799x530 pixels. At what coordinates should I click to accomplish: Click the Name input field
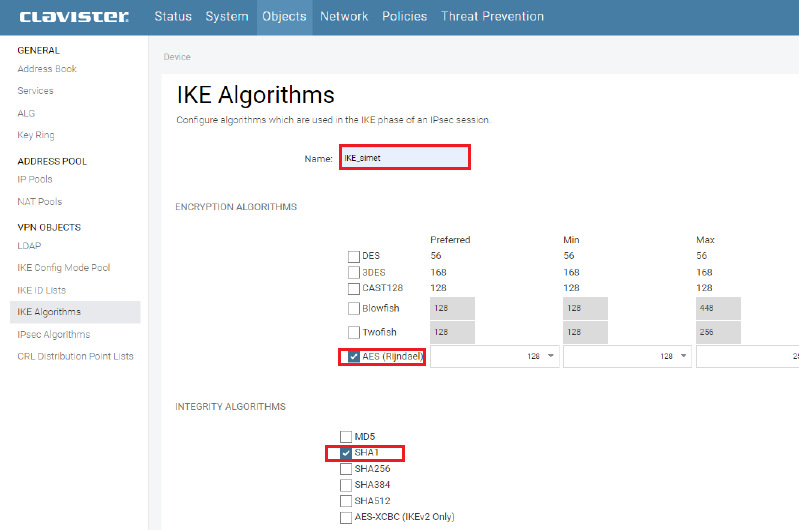pyautogui.click(x=404, y=158)
